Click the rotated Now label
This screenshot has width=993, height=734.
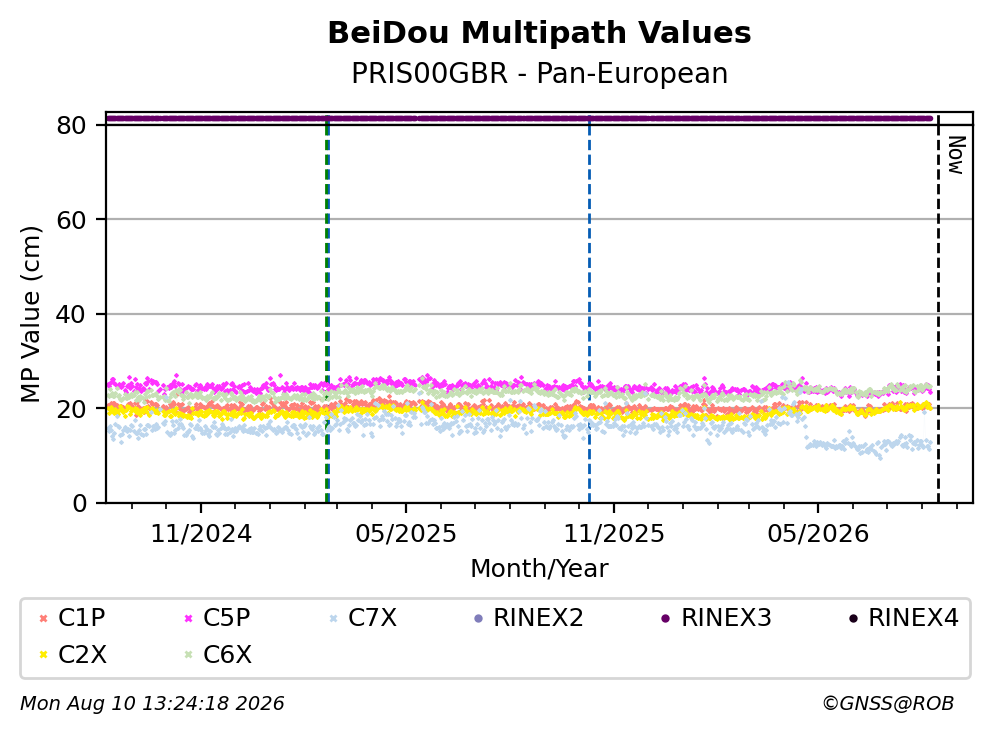pyautogui.click(x=956, y=155)
